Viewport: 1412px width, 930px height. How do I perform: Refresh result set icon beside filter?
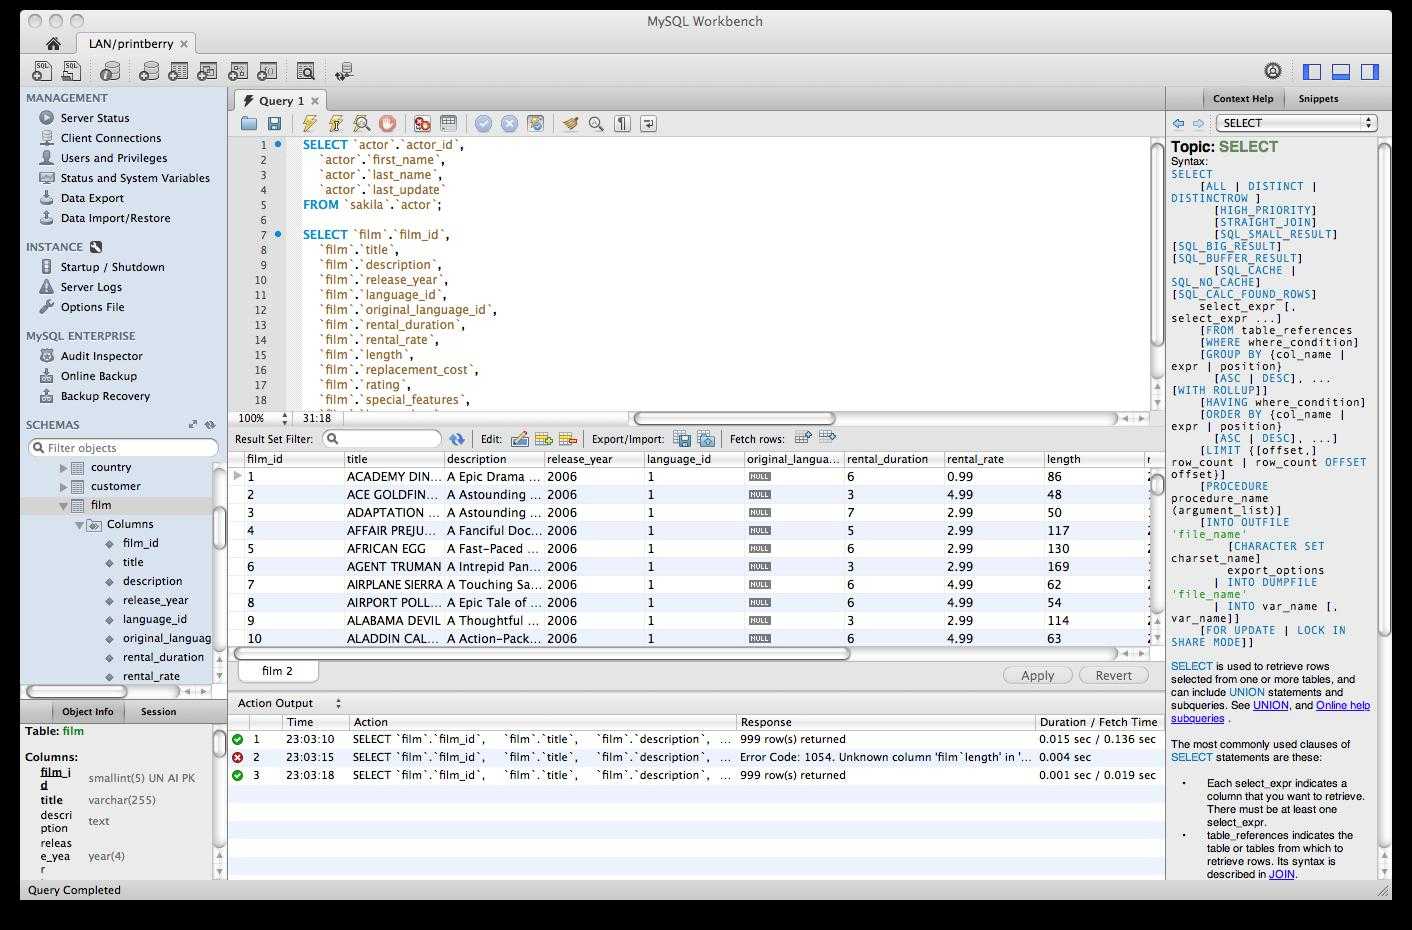457,439
